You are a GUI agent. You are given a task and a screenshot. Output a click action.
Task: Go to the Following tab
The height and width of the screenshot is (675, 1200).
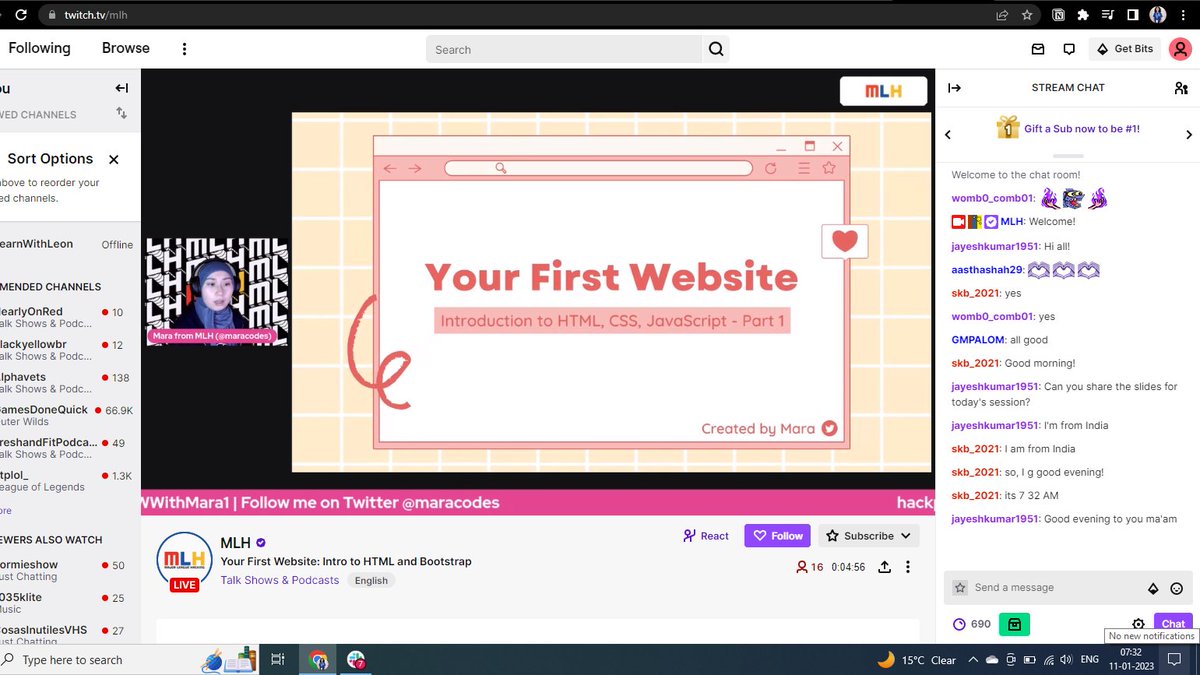(39, 48)
